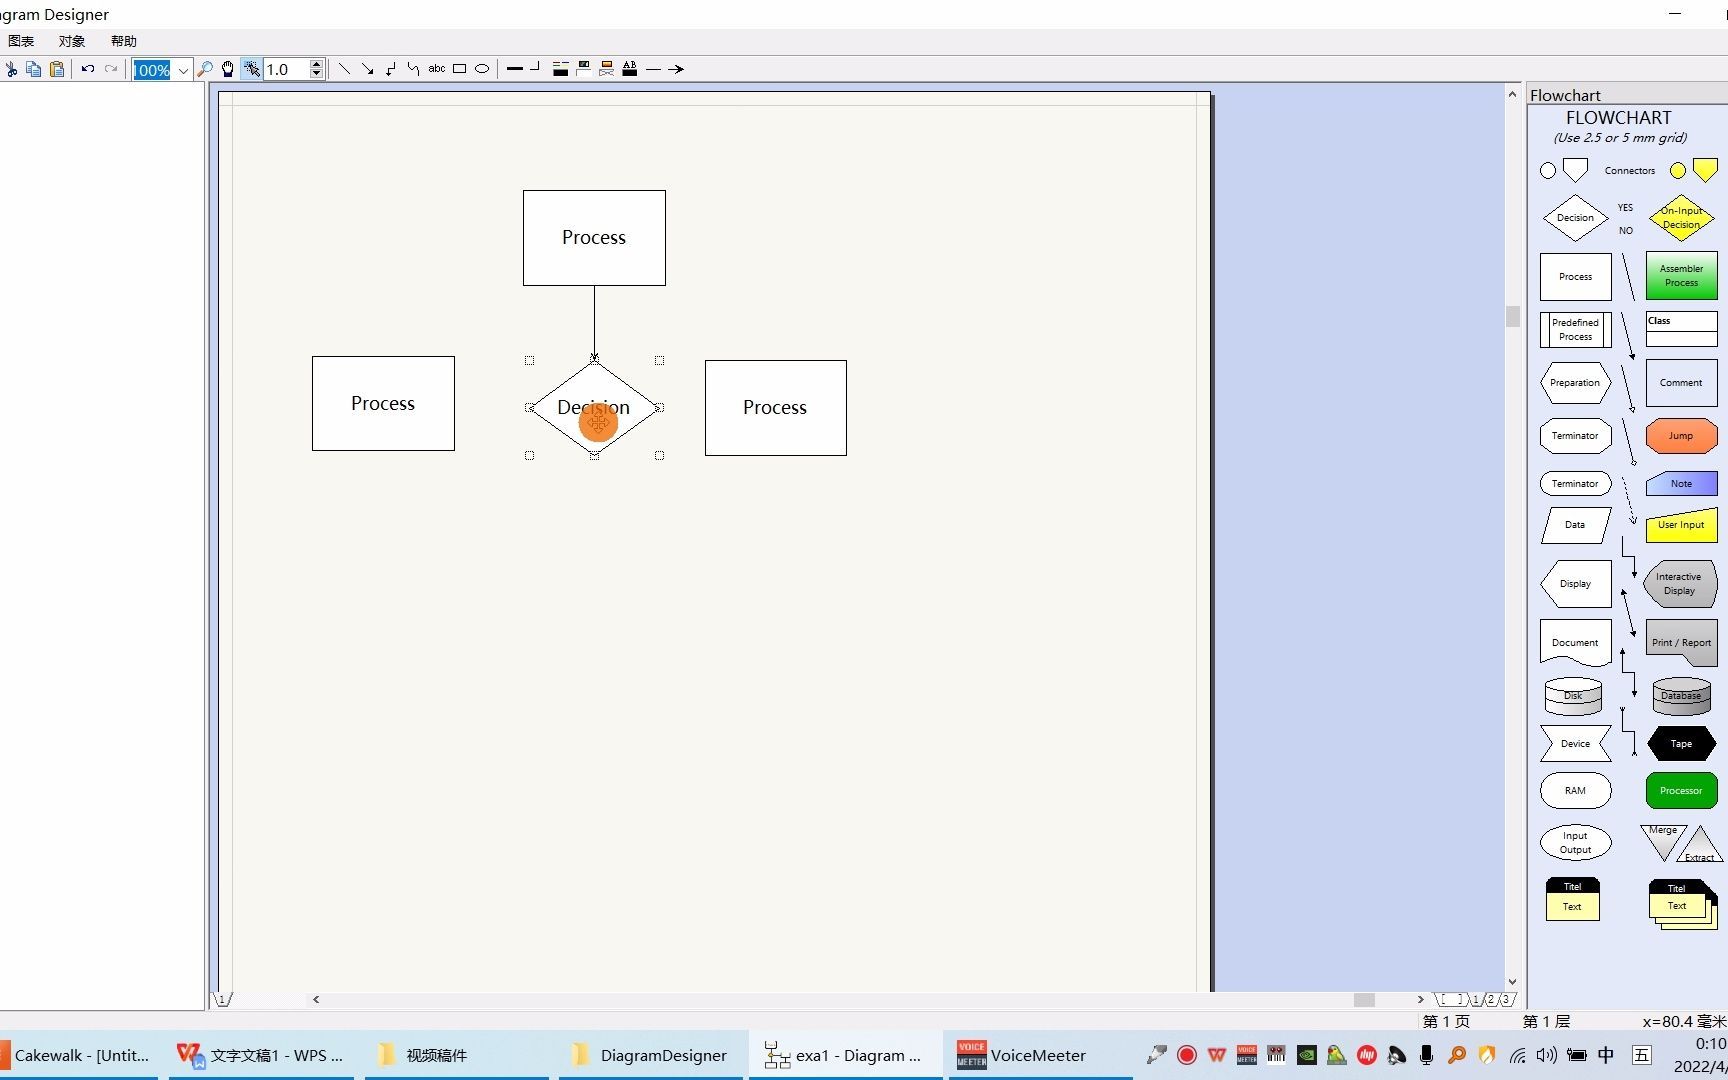
Task: Click the volume speaker tray icon
Action: tap(1546, 1055)
